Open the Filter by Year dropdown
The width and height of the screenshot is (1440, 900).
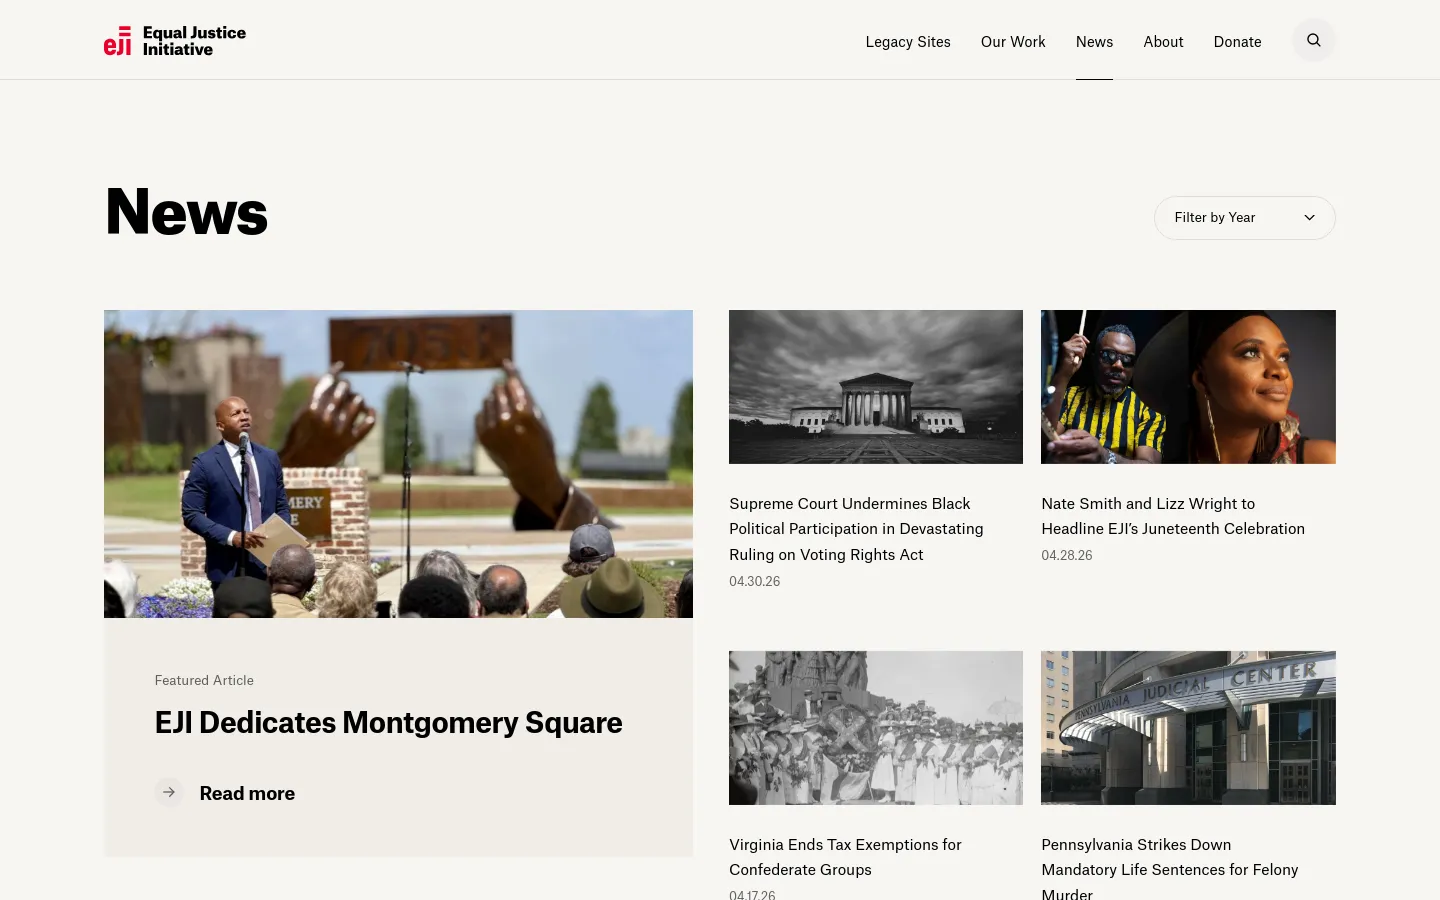(1245, 218)
